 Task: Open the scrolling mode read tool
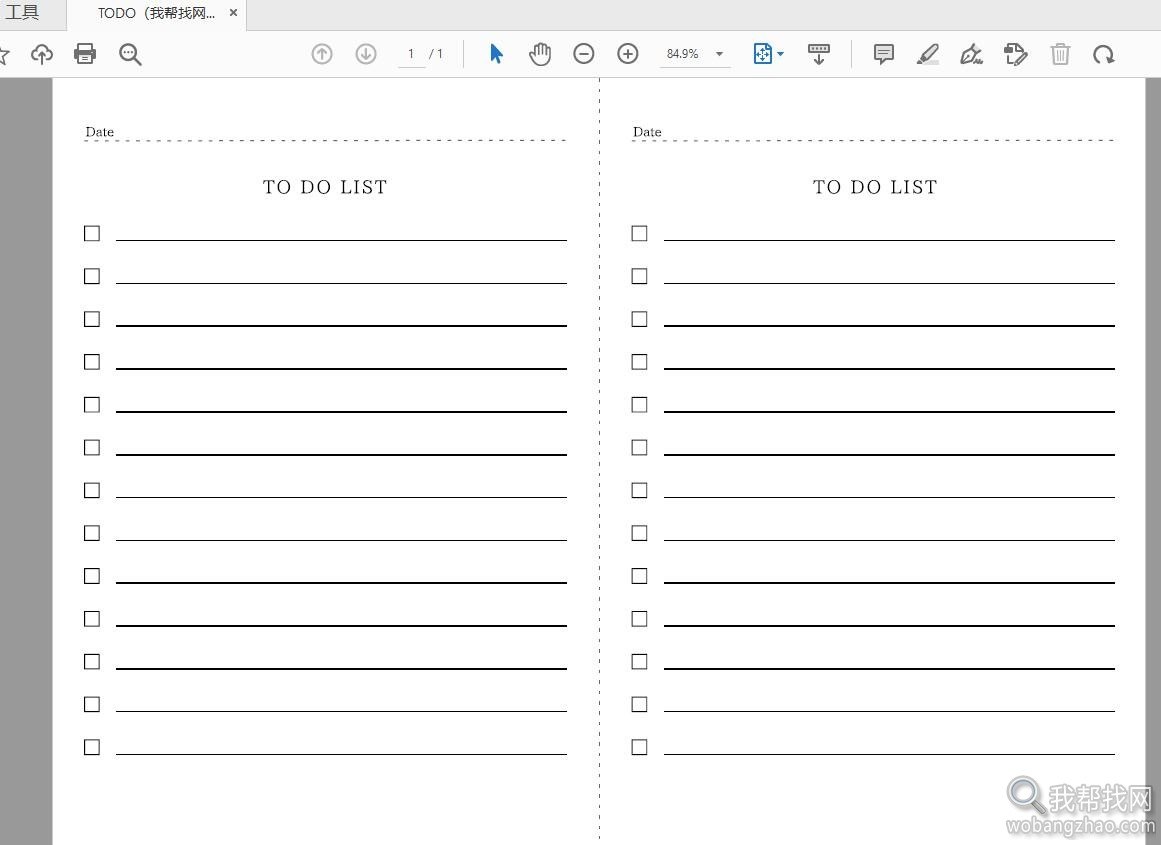pyautogui.click(x=819, y=54)
